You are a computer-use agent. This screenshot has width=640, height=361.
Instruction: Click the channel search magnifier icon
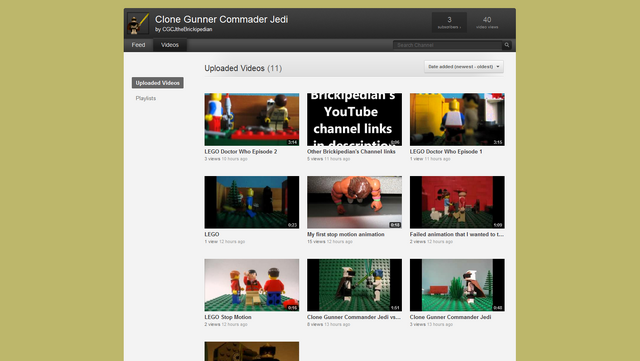point(507,45)
